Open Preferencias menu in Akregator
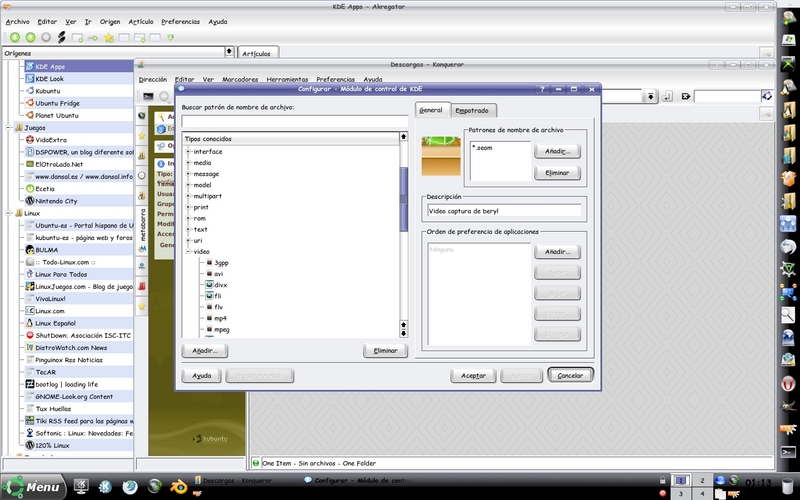The width and height of the screenshot is (800, 500). (181, 22)
